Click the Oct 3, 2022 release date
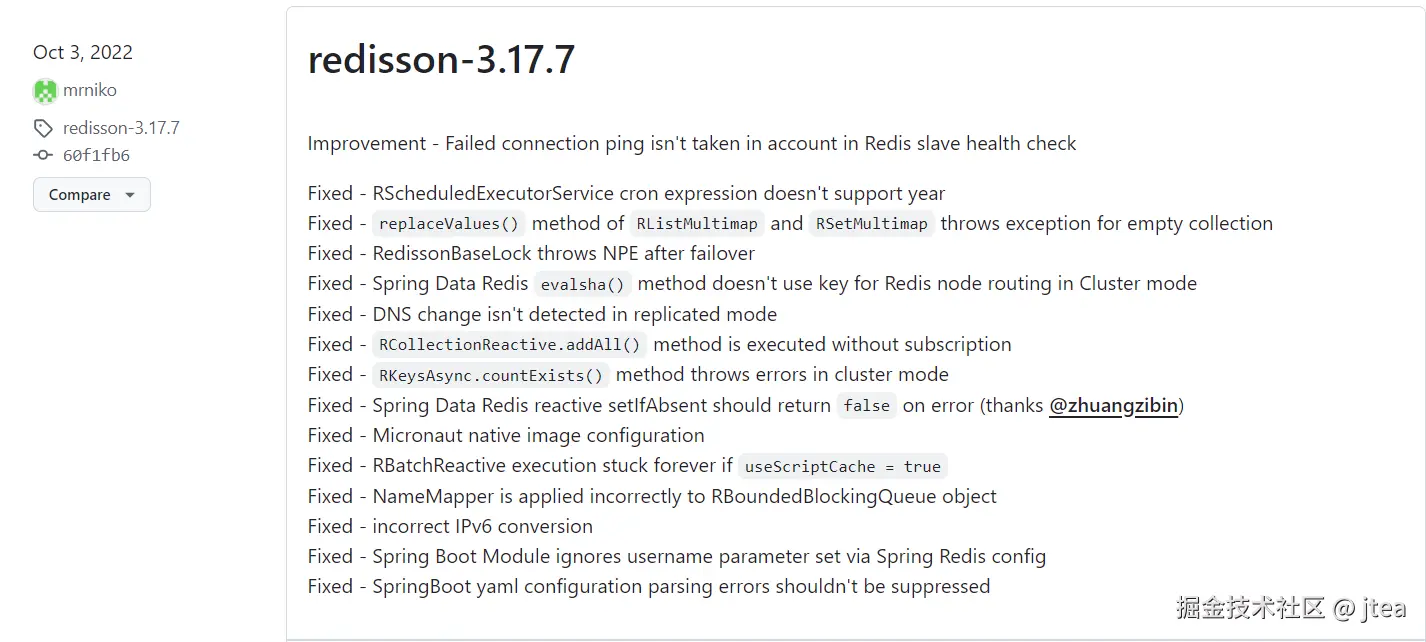 tap(83, 52)
